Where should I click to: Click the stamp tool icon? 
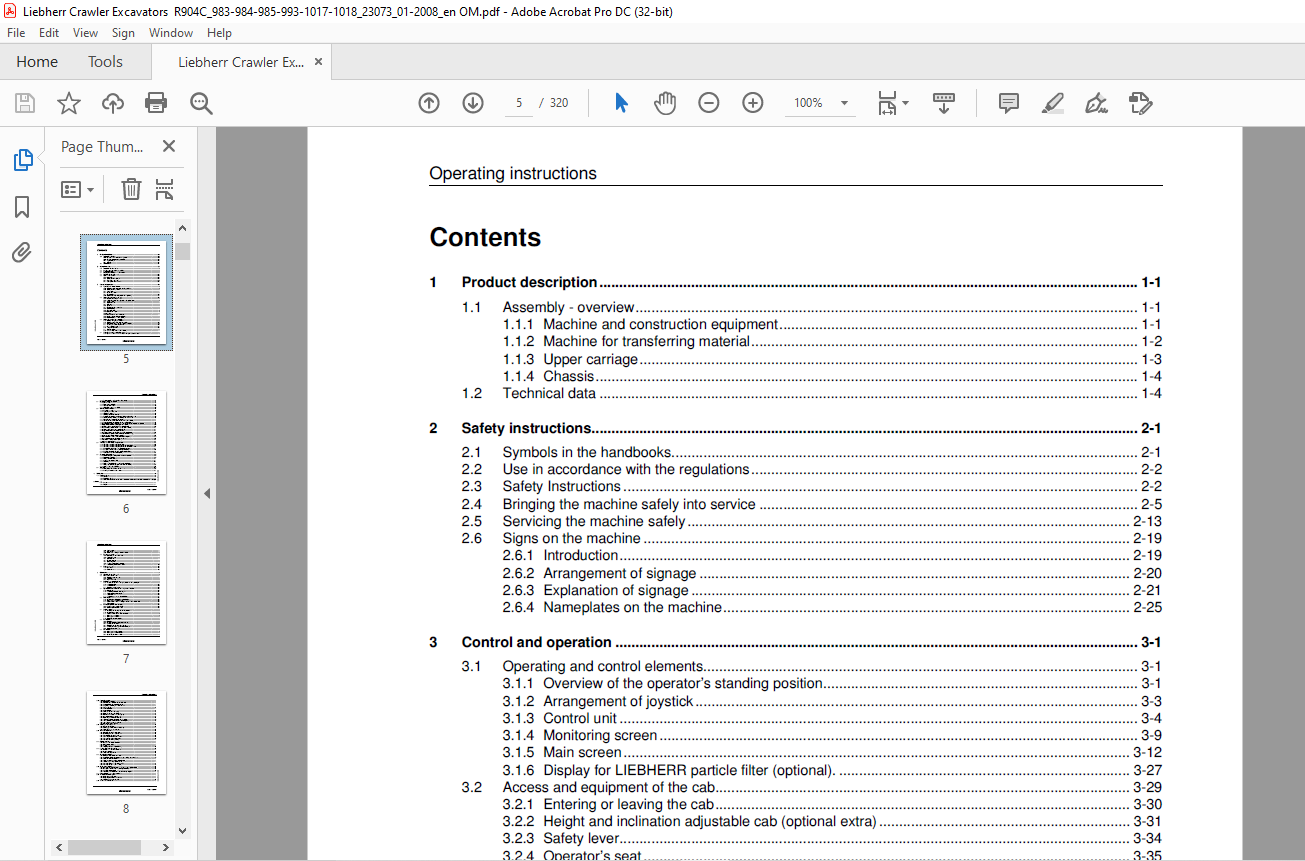pyautogui.click(x=1140, y=103)
